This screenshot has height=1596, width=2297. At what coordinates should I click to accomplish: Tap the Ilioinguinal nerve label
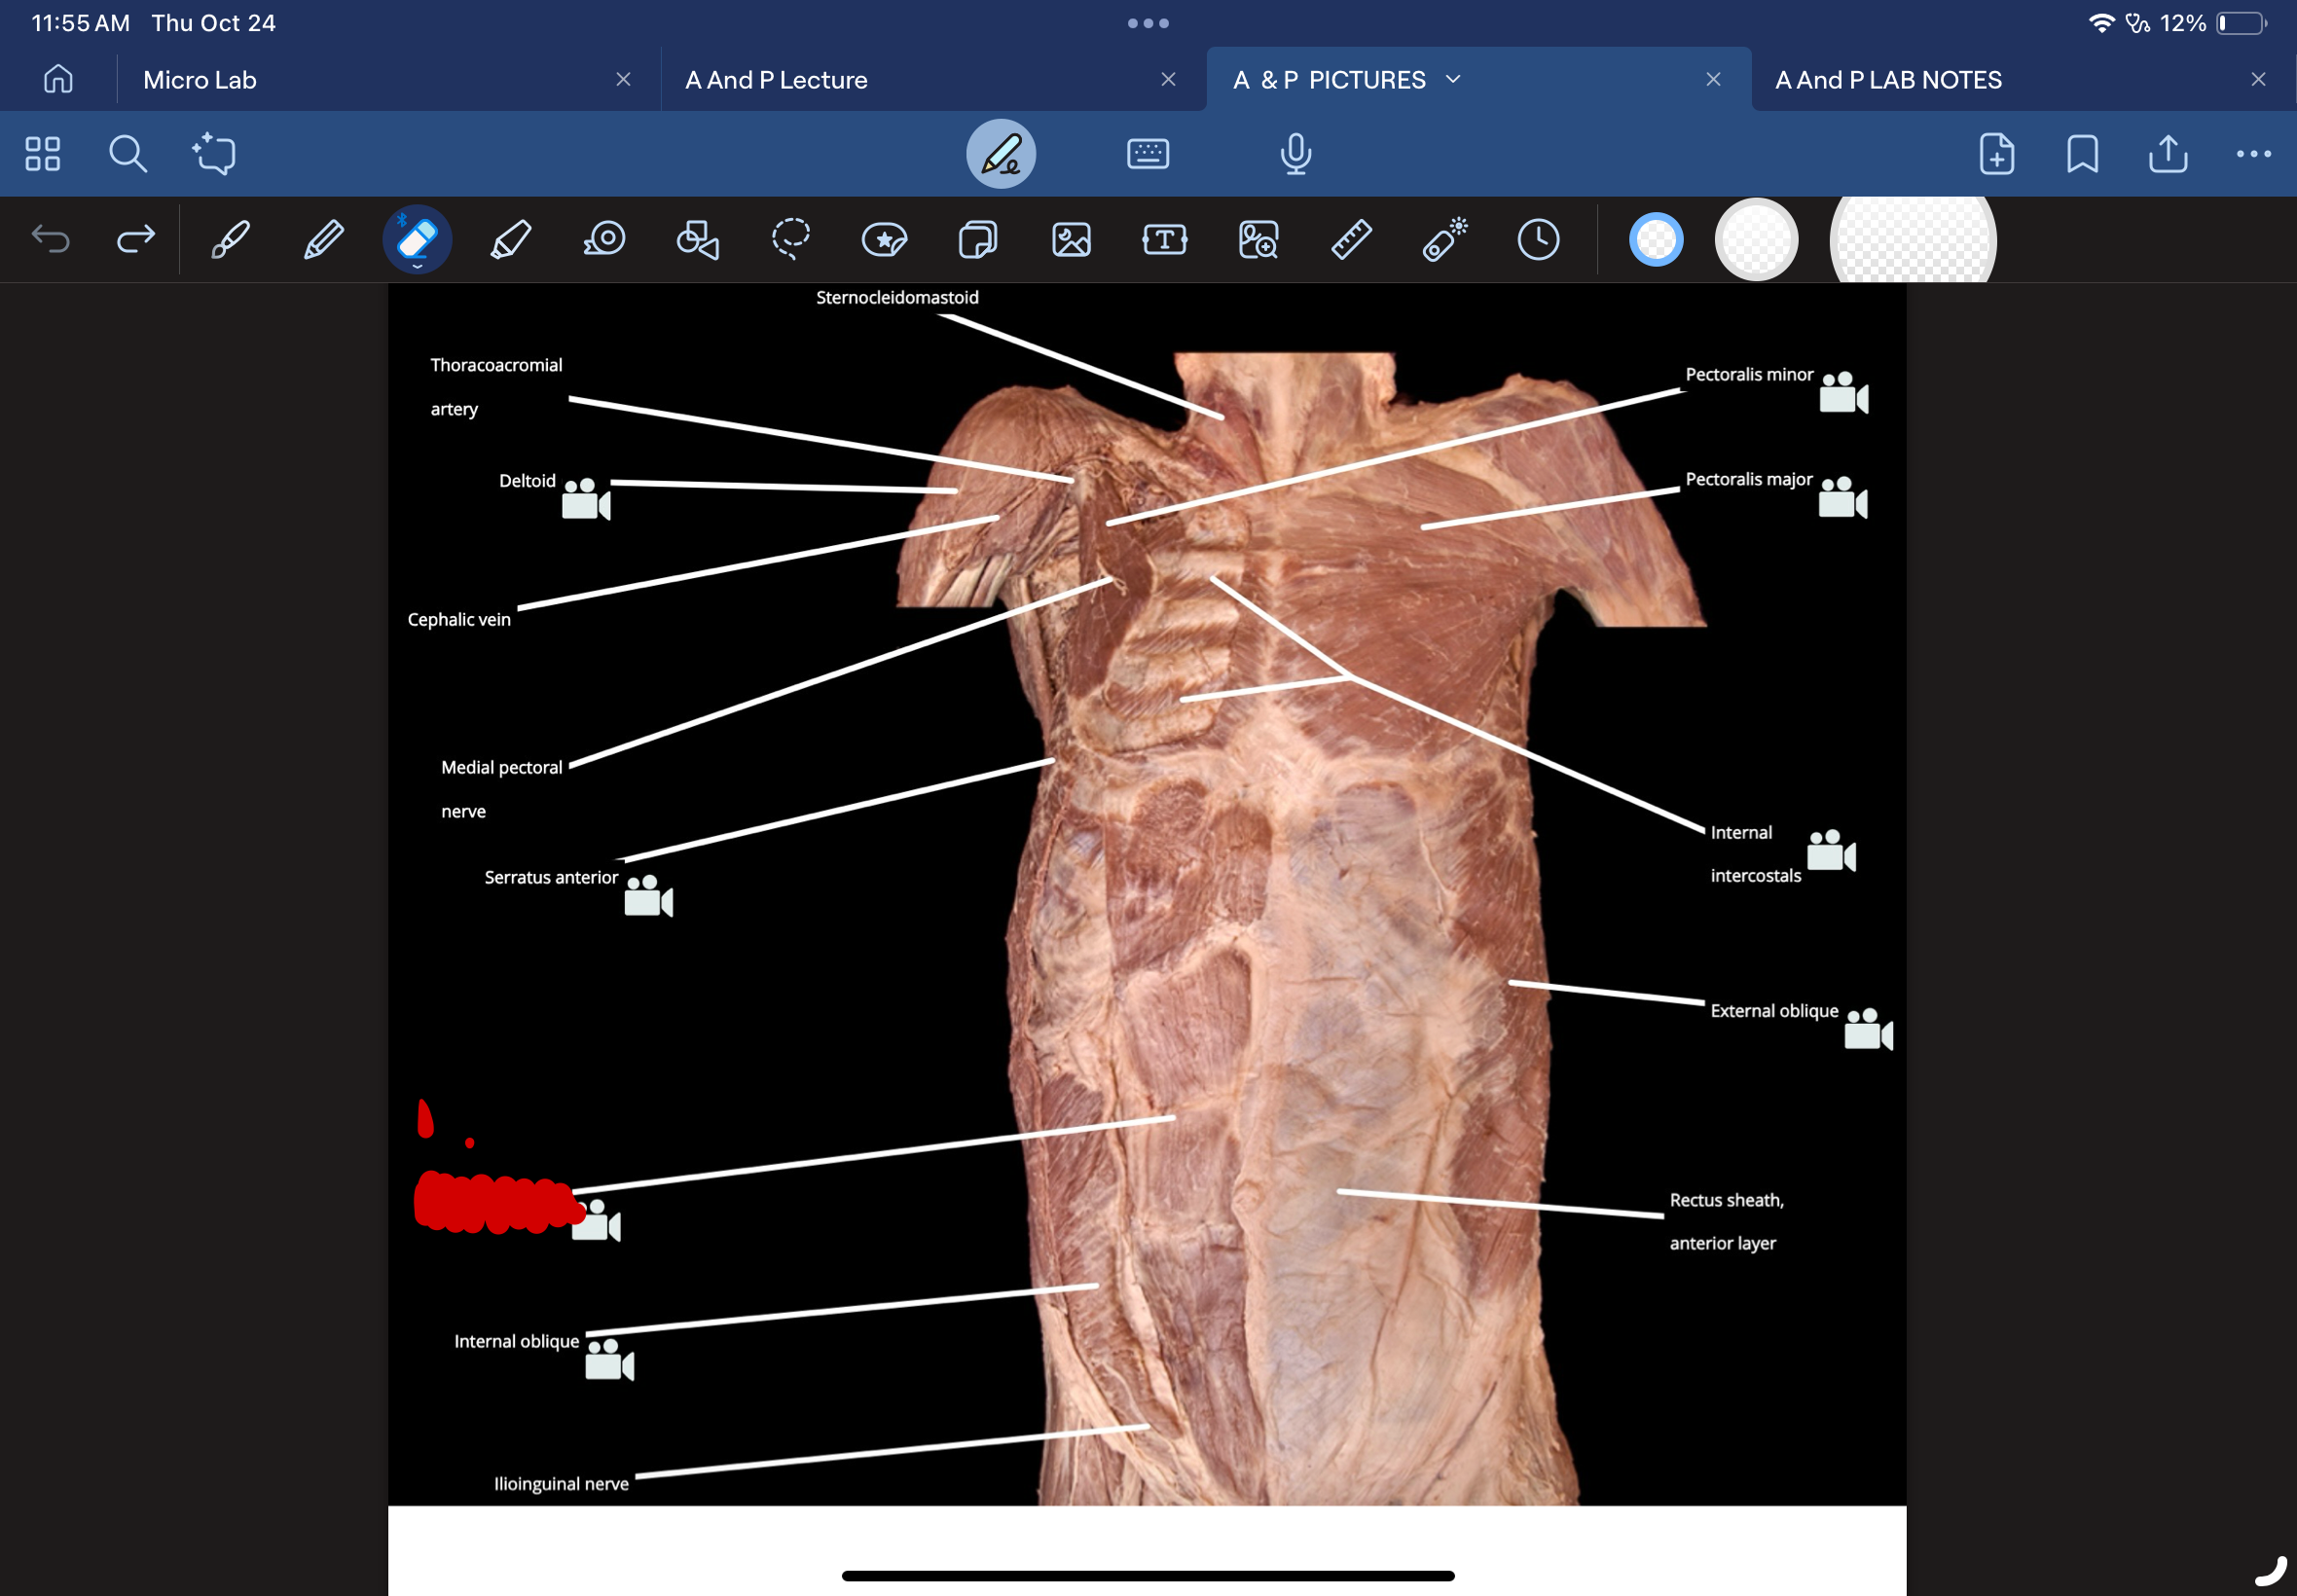click(x=561, y=1484)
